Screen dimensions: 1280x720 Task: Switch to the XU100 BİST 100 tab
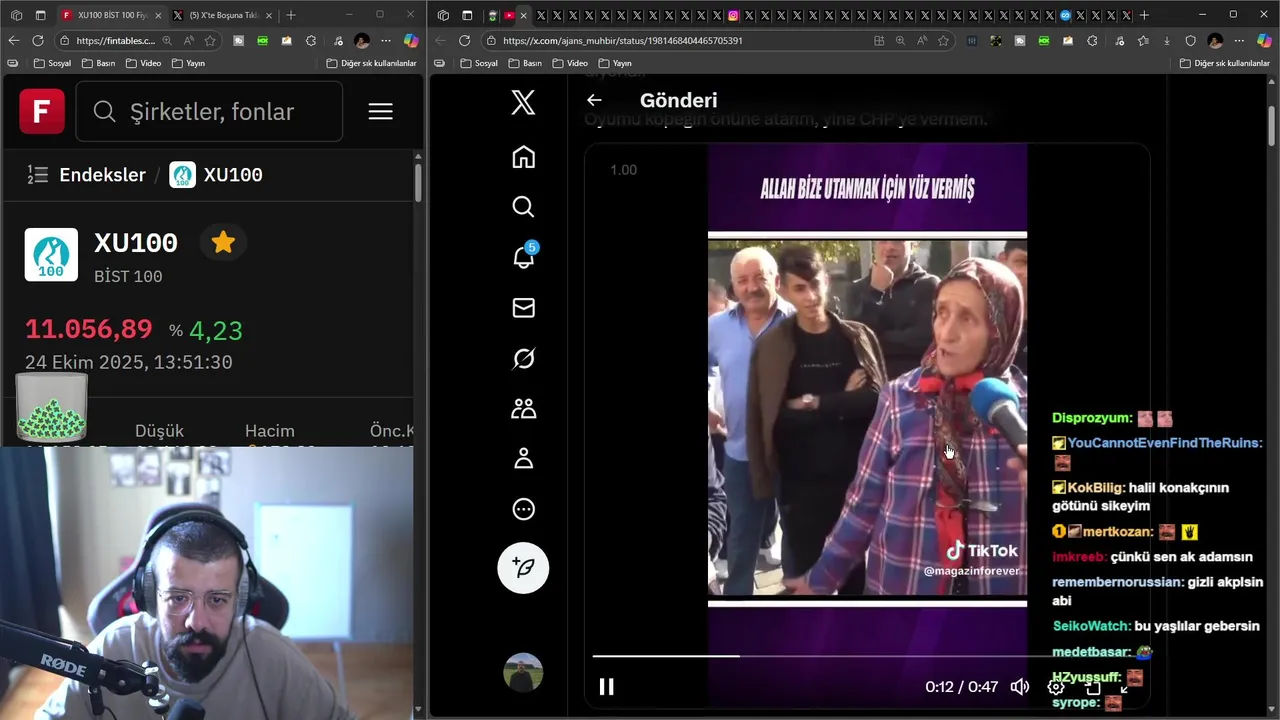tap(110, 15)
